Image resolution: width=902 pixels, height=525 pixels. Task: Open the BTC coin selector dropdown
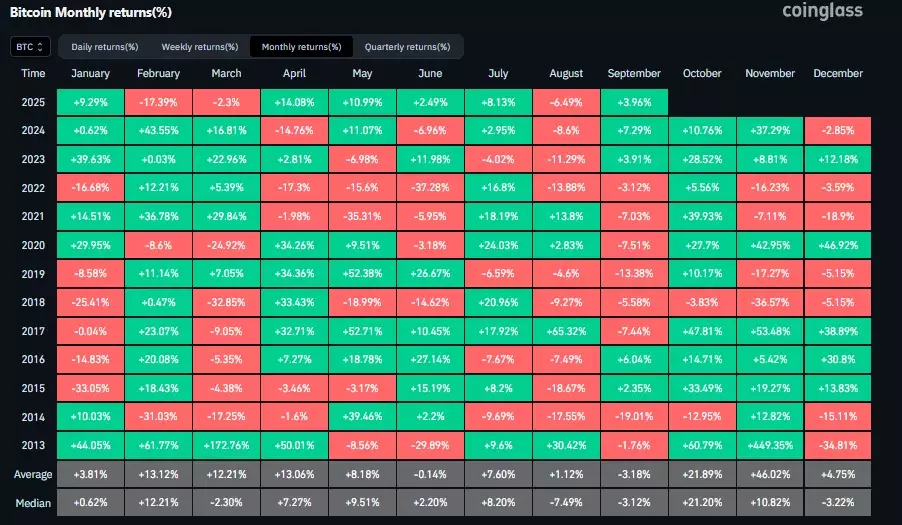(x=30, y=47)
